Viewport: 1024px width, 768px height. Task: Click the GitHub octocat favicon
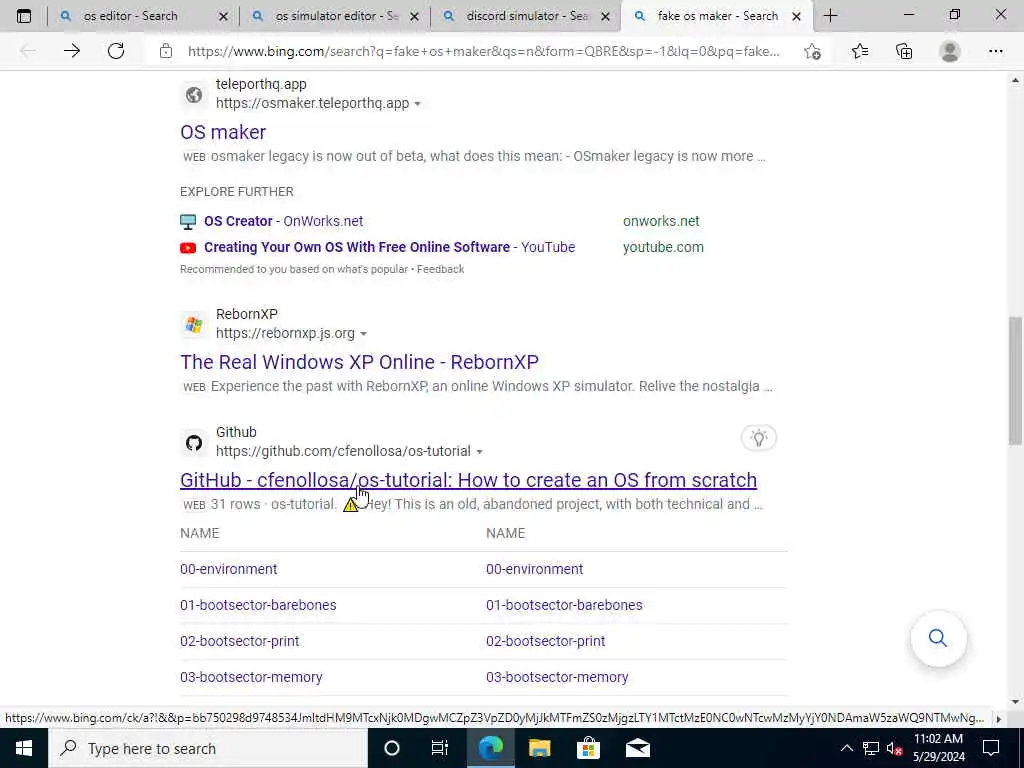point(194,443)
